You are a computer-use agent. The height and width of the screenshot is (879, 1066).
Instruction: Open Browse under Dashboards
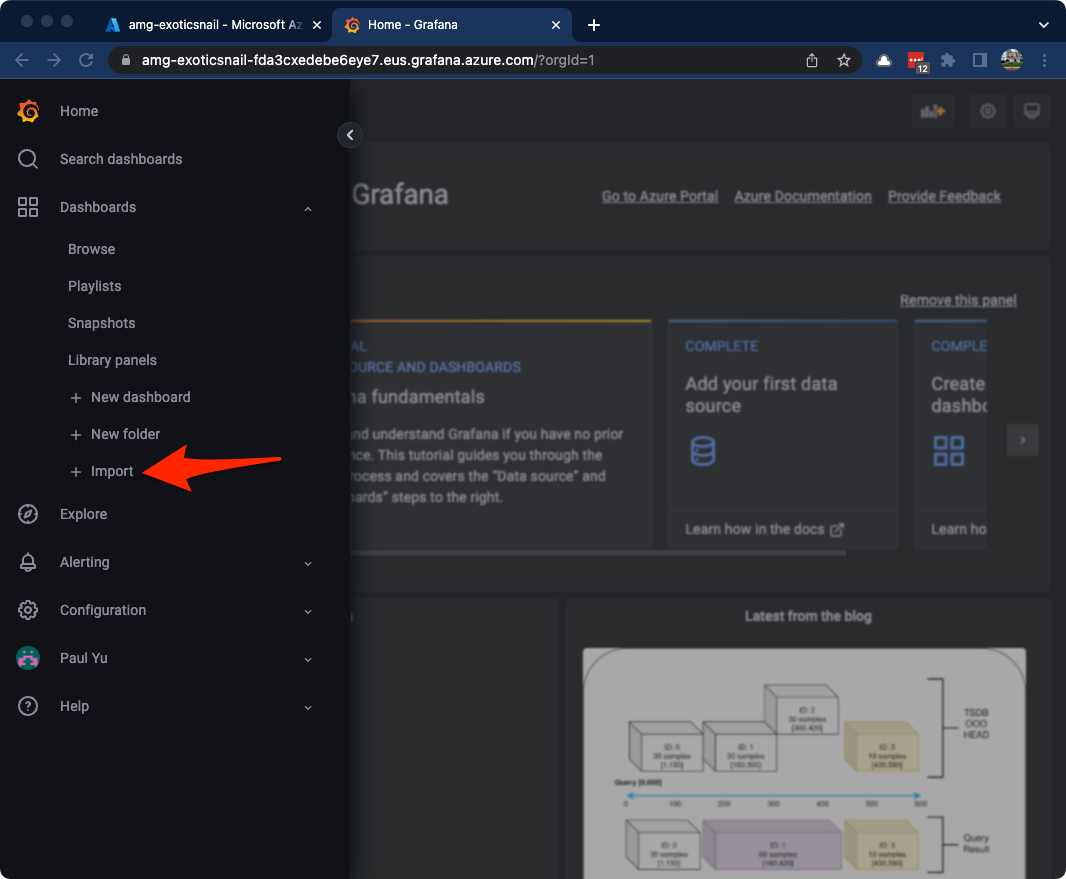pos(91,249)
